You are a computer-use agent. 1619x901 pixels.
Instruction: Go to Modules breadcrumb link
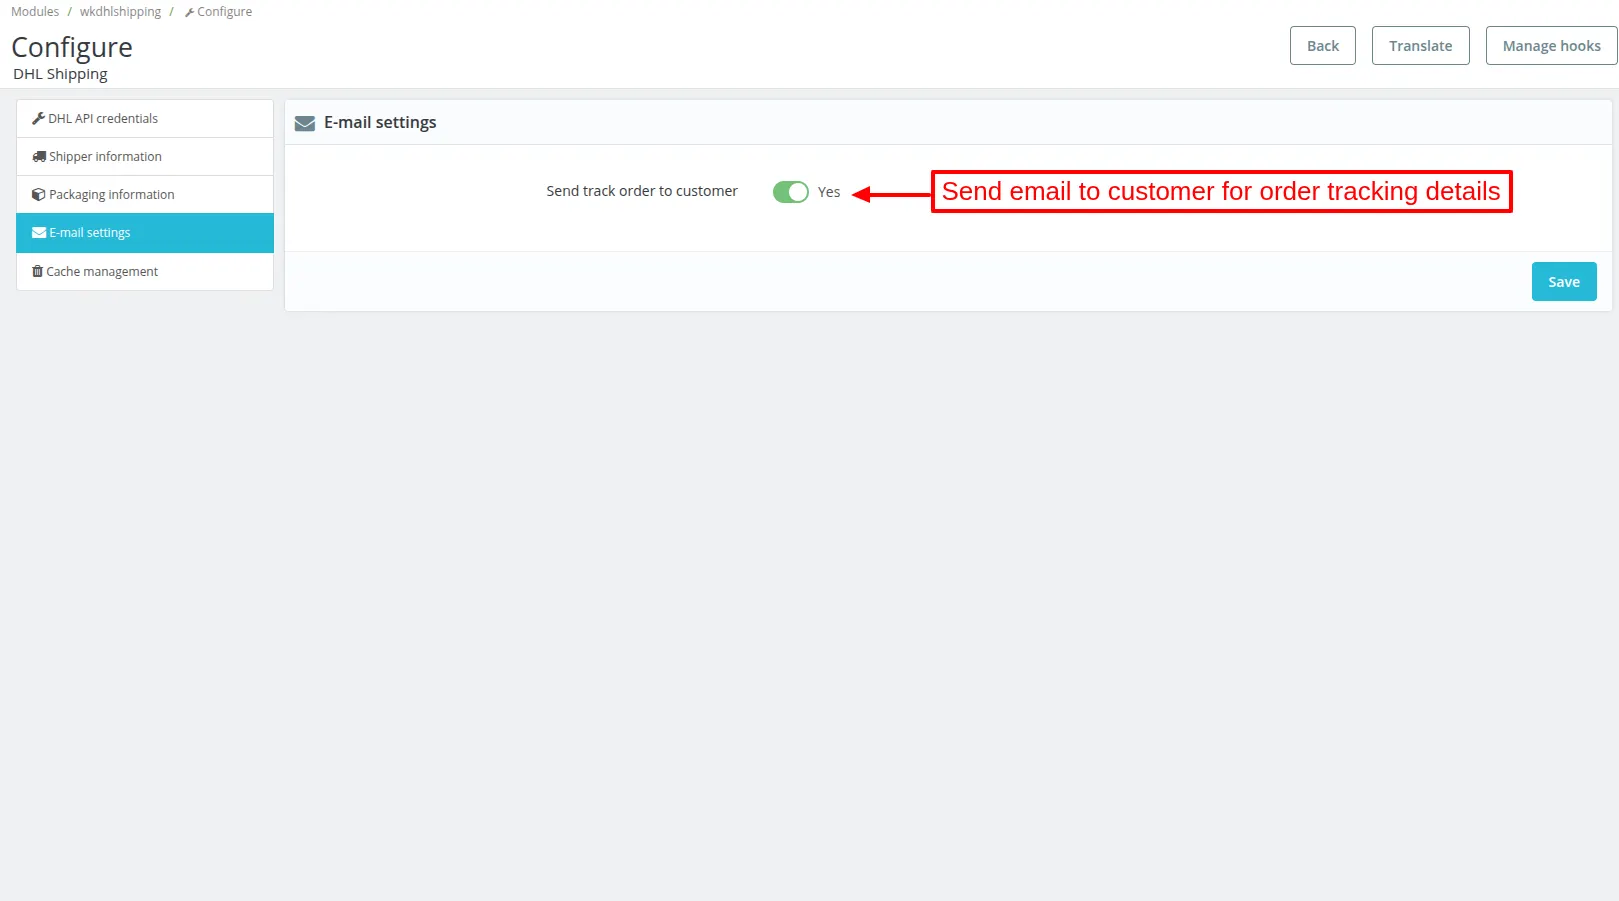(35, 12)
